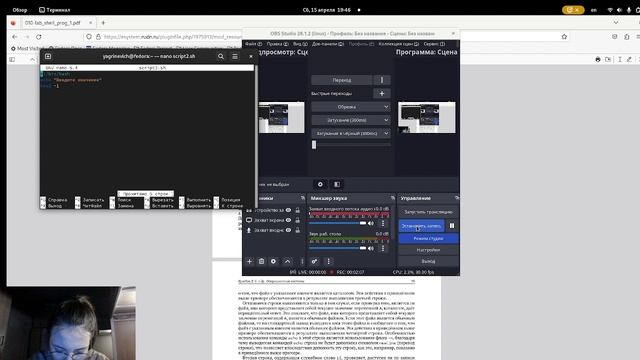The height and width of the screenshot is (360, 640).
Task: Toggle PDF viewer sidebar in Firefox
Action: point(12,60)
